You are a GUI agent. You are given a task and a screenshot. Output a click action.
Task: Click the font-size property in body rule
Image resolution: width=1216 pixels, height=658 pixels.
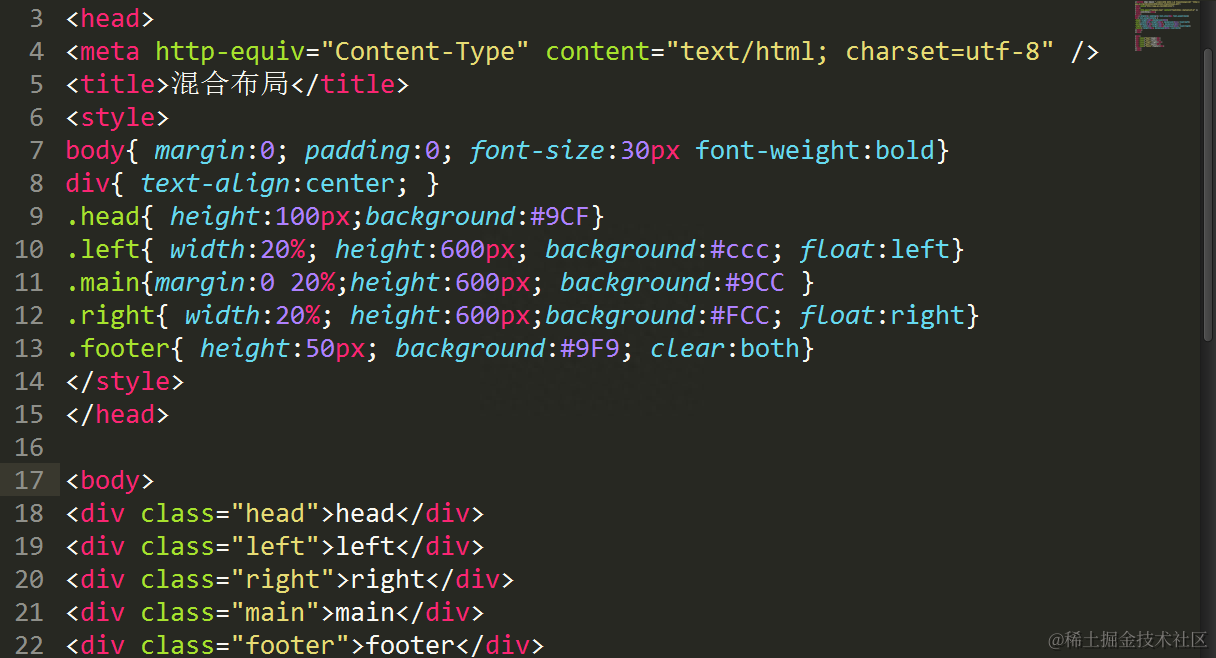[537, 150]
